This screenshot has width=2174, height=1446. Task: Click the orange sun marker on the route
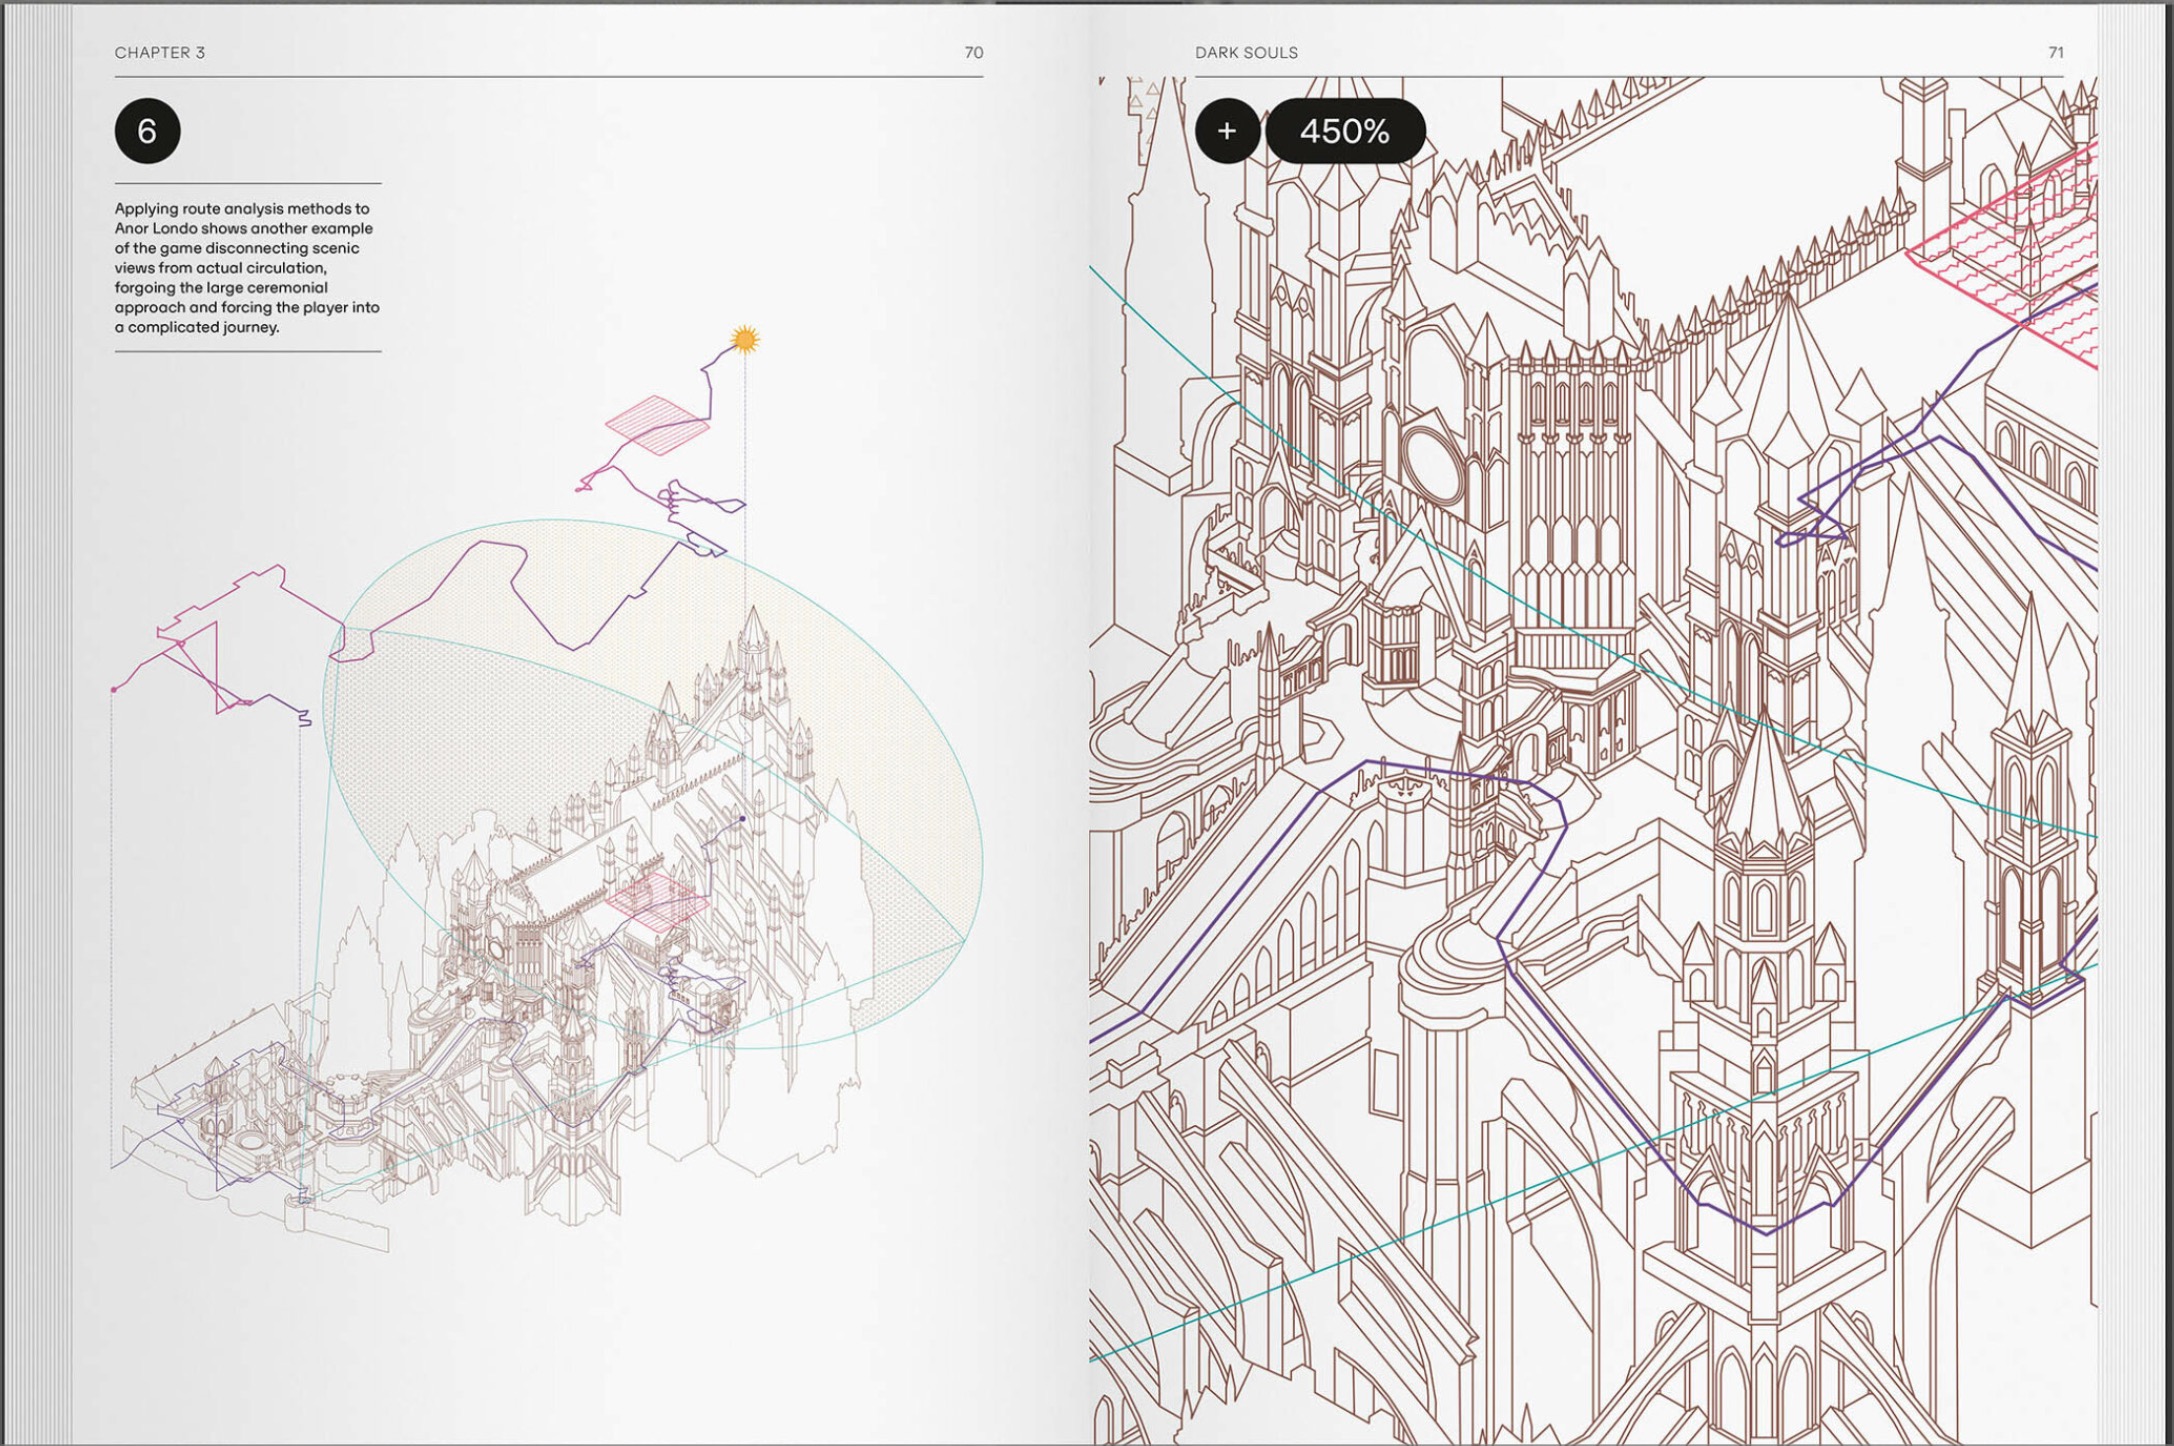click(744, 340)
